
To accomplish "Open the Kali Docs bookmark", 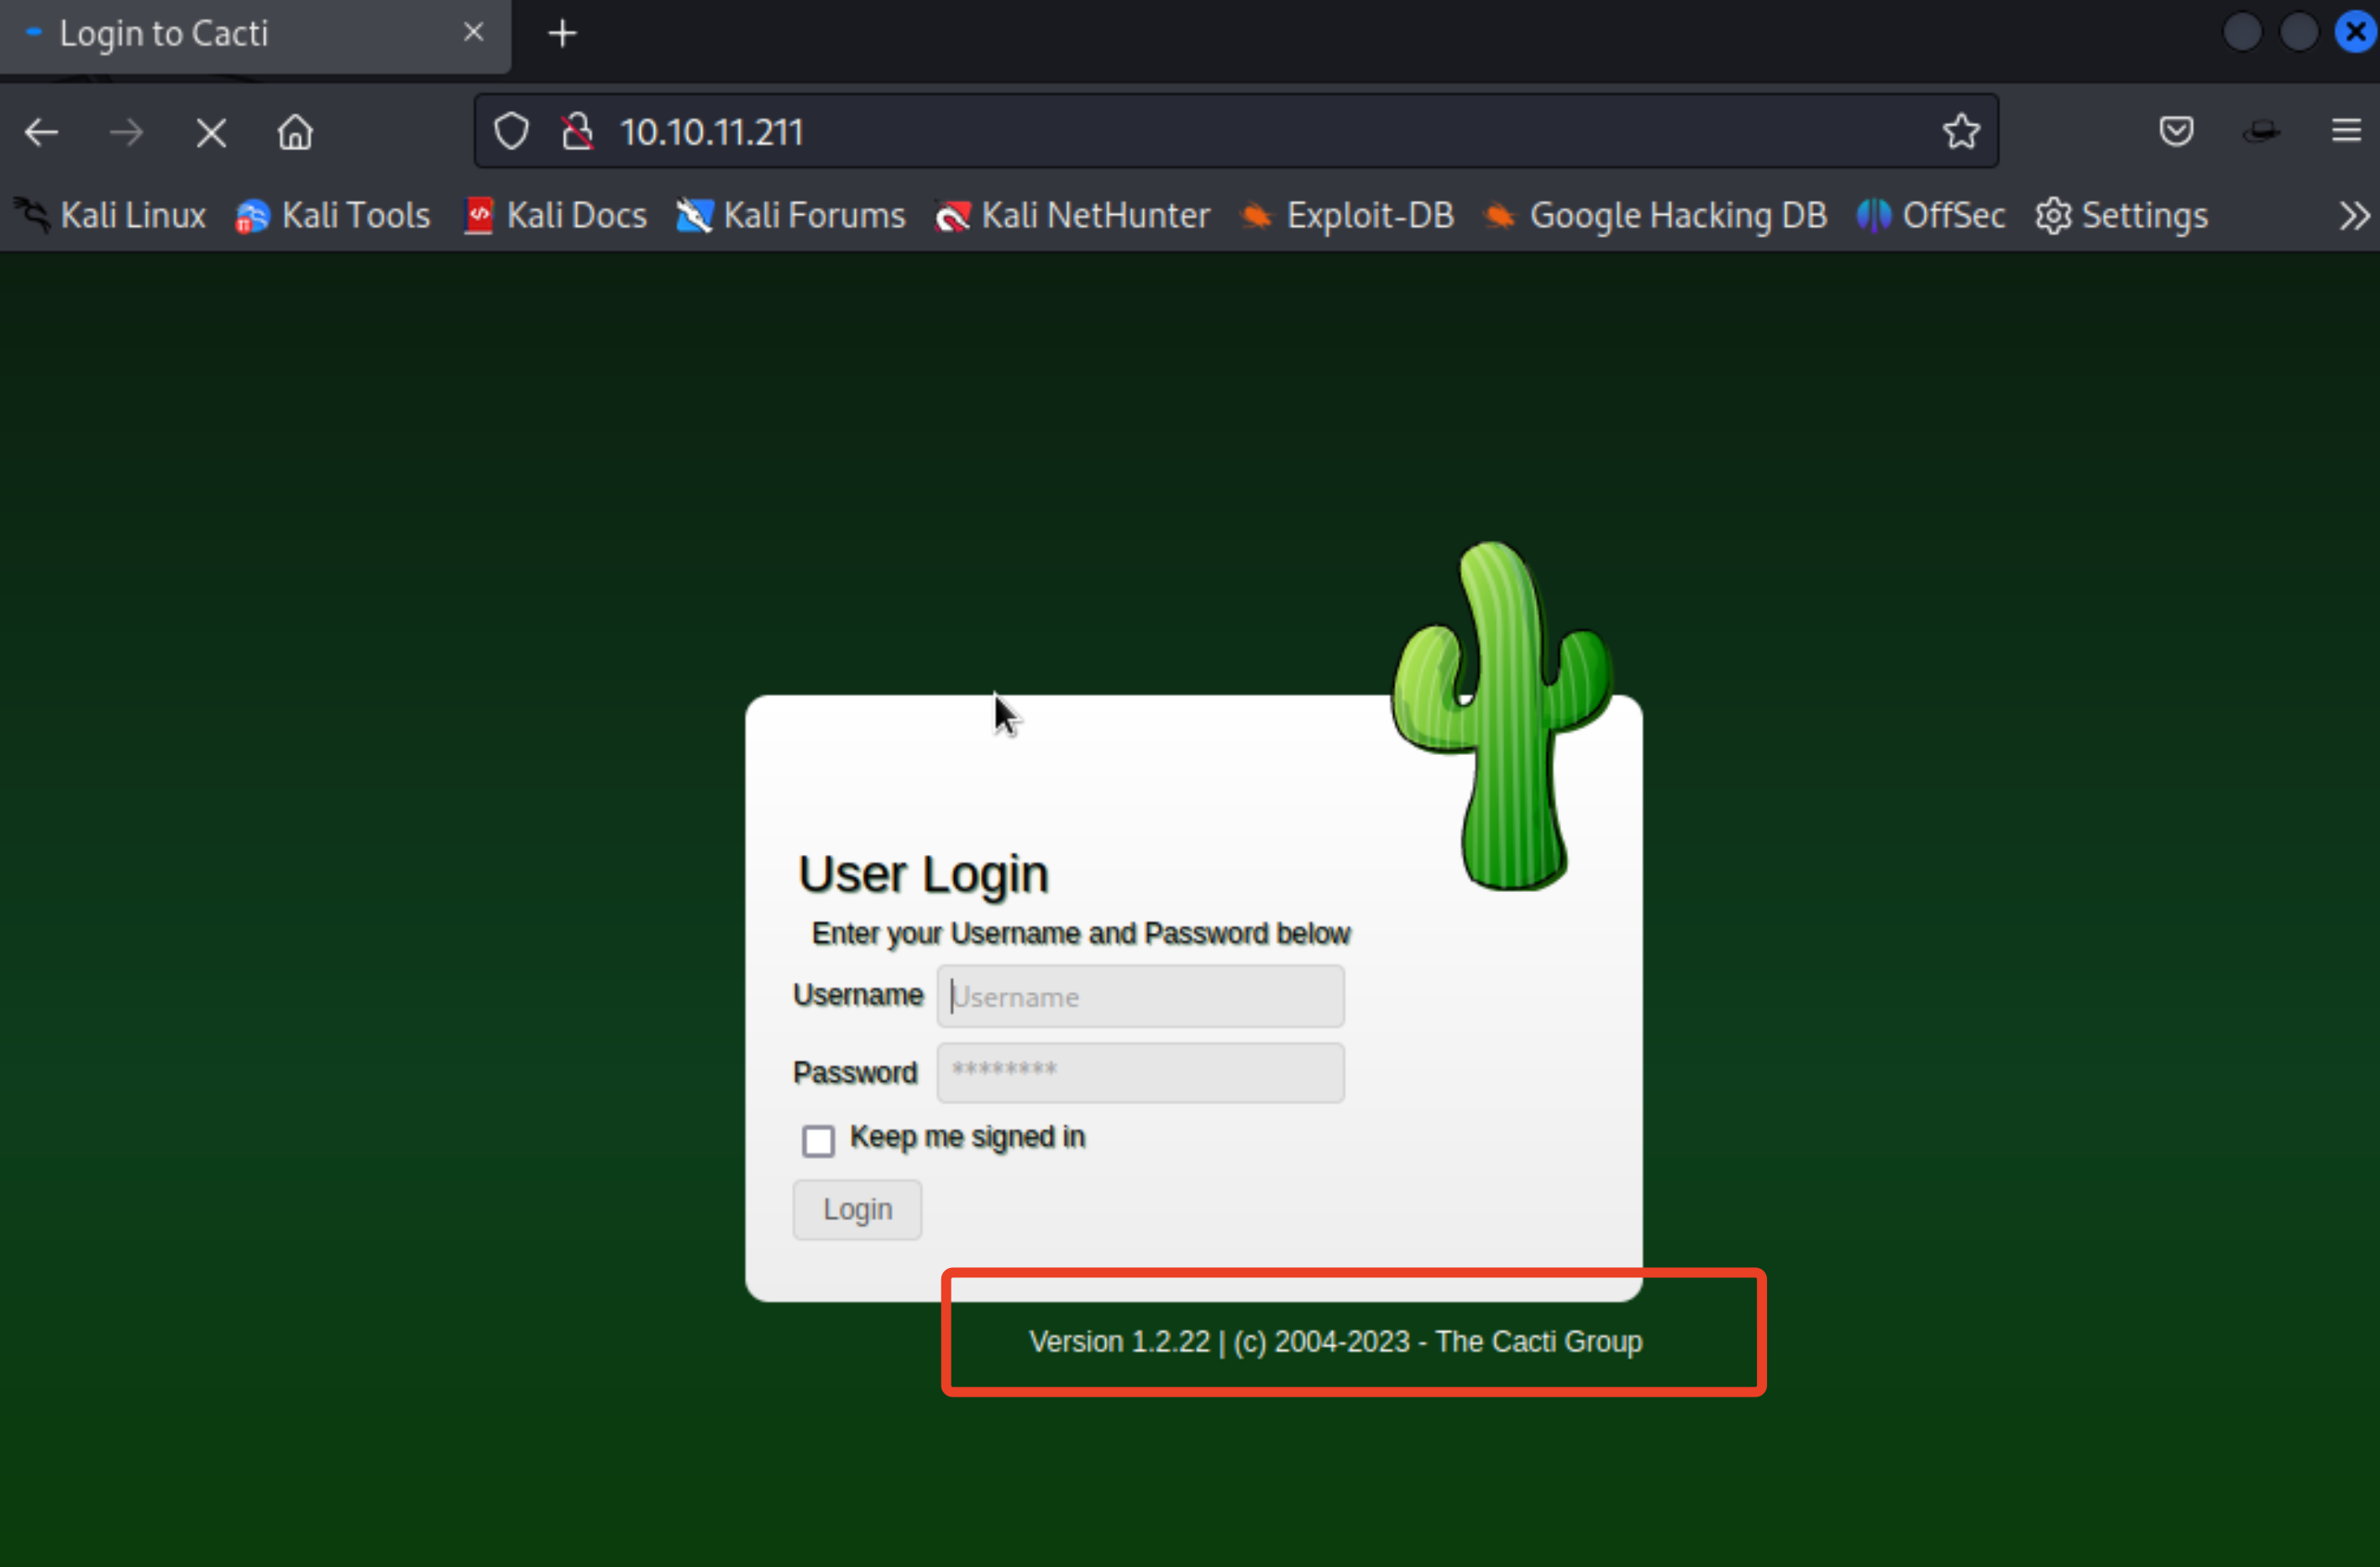I will tap(555, 215).
